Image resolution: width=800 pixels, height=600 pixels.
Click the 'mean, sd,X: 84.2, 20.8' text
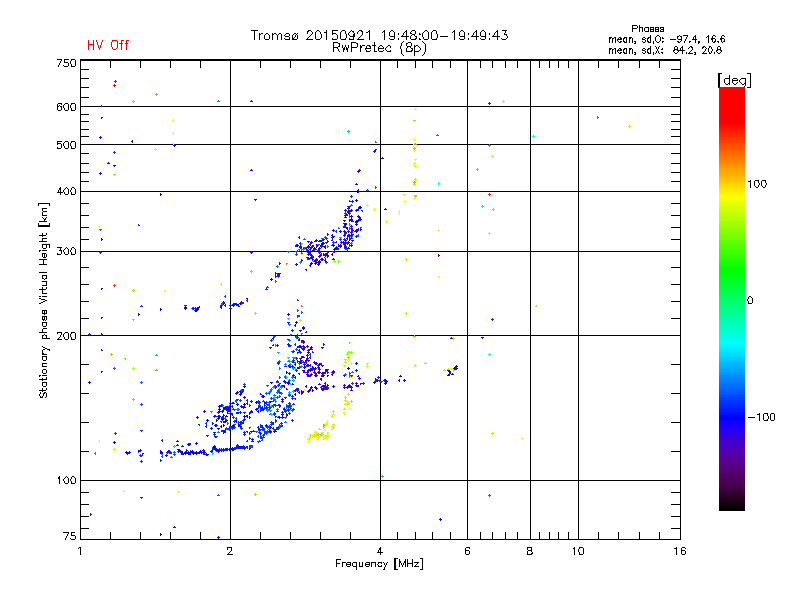click(665, 50)
